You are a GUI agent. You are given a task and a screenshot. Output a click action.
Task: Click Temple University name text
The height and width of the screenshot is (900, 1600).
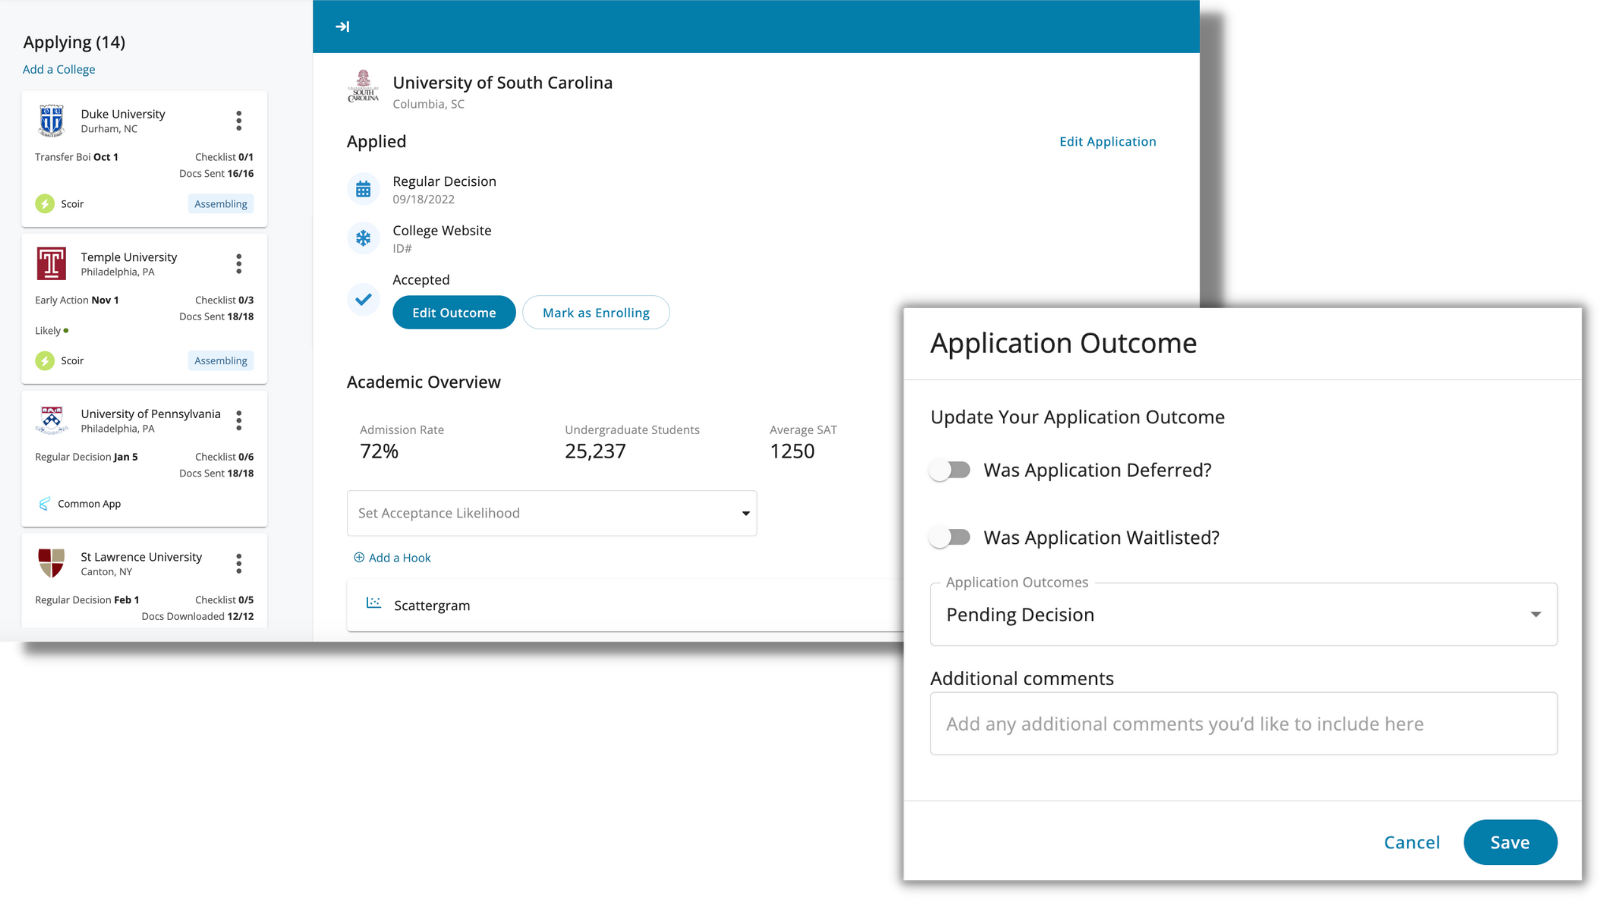click(129, 257)
